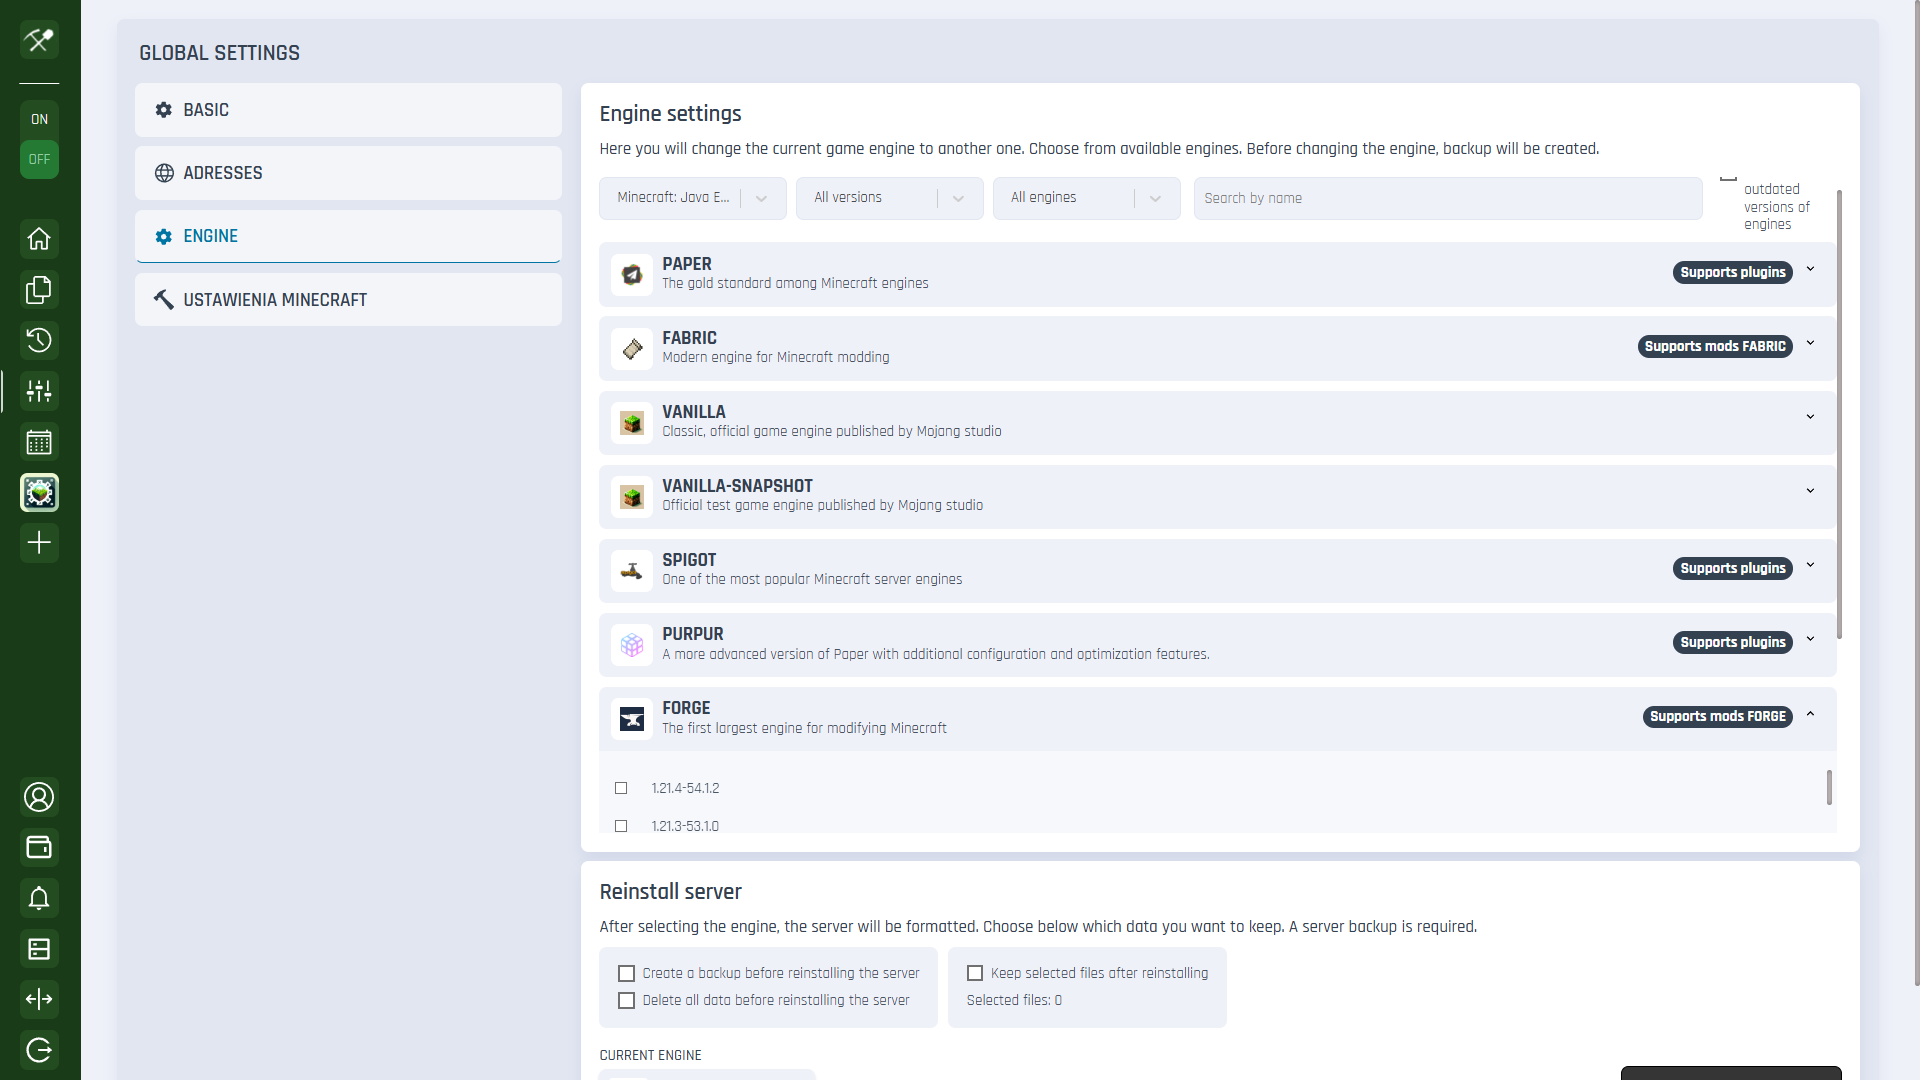The width and height of the screenshot is (1920, 1080).
Task: Switch to the BASIC settings tab
Action: pyautogui.click(x=348, y=110)
